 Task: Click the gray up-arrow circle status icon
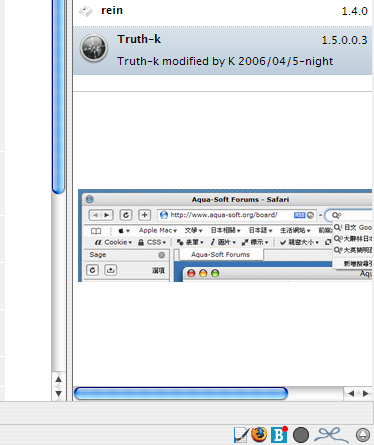tap(363, 435)
